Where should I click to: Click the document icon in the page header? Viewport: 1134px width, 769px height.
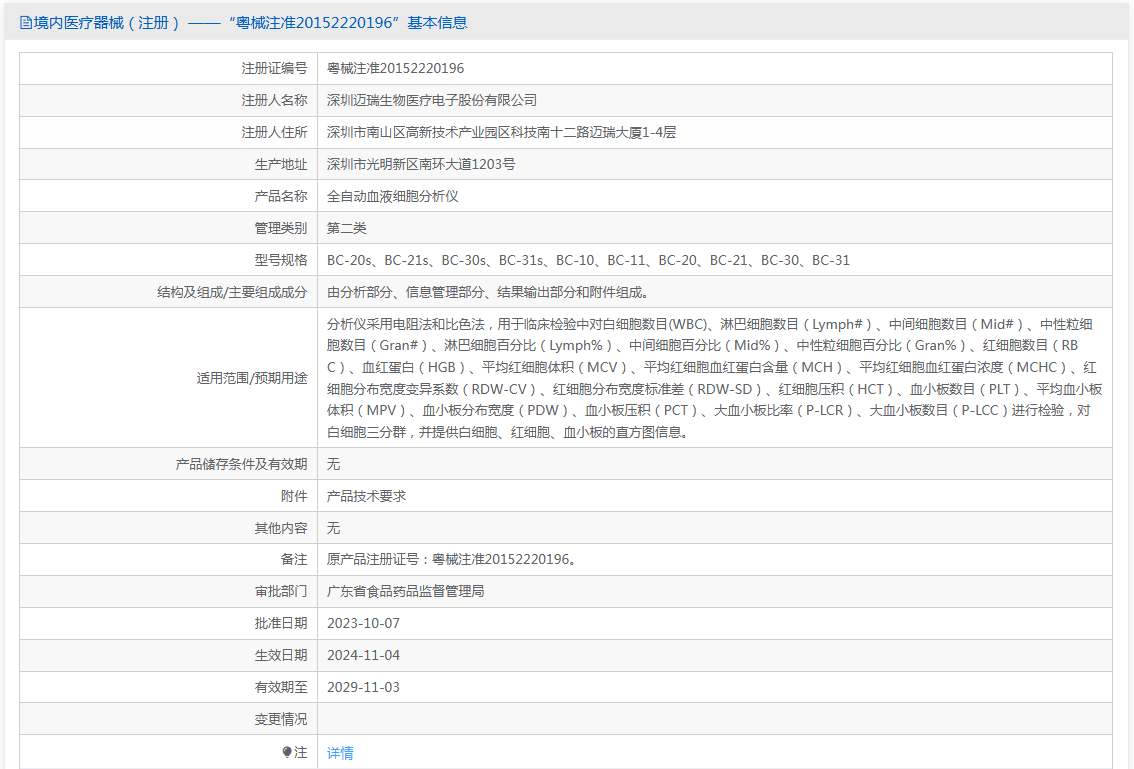click(x=25, y=23)
